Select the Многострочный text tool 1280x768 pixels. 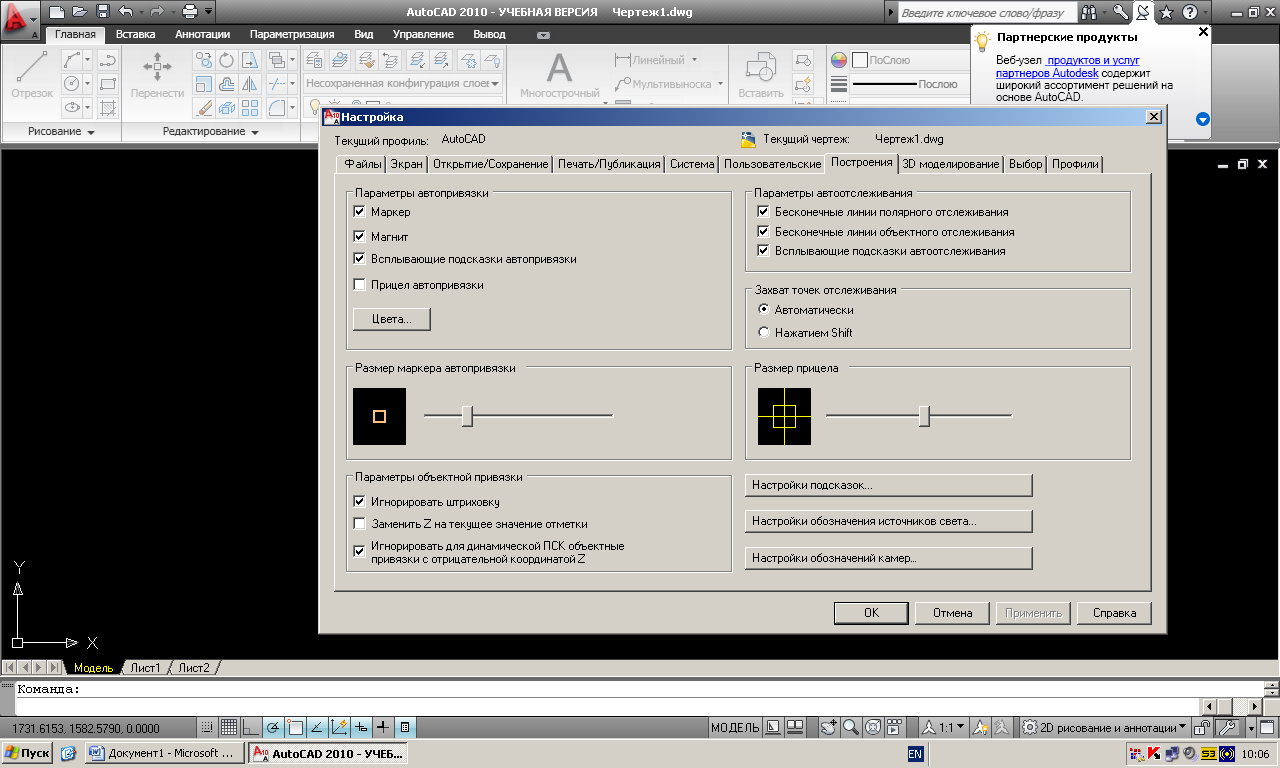coord(559,74)
